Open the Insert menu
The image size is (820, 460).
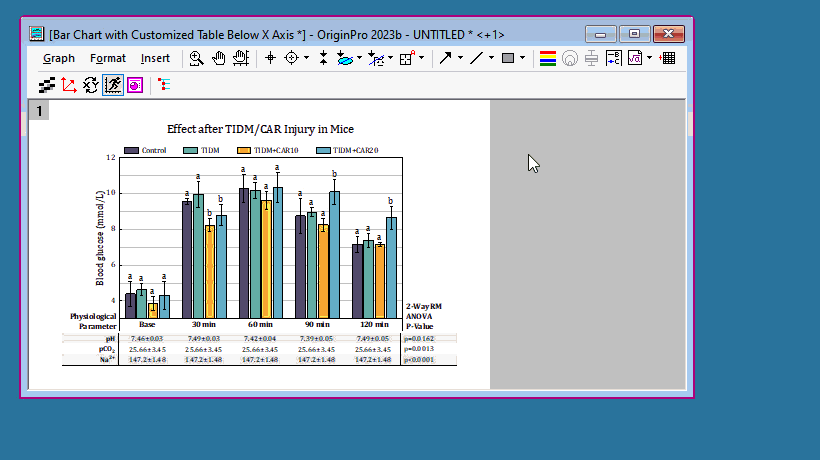click(155, 58)
